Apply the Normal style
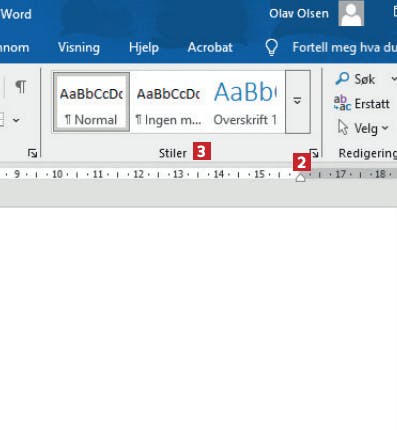Viewport: 397px width, 430px height. click(91, 102)
